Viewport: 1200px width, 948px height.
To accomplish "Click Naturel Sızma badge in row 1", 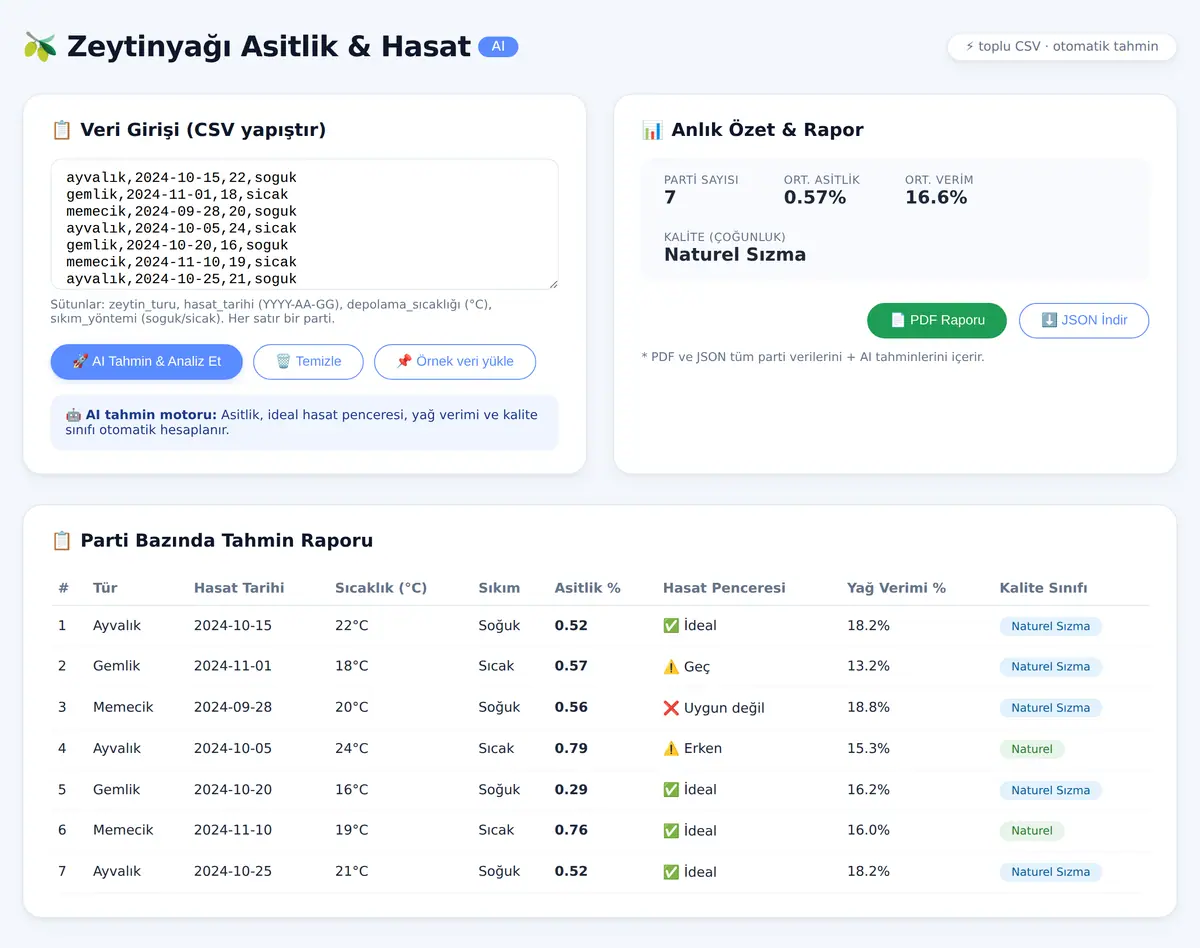I will tap(1051, 626).
